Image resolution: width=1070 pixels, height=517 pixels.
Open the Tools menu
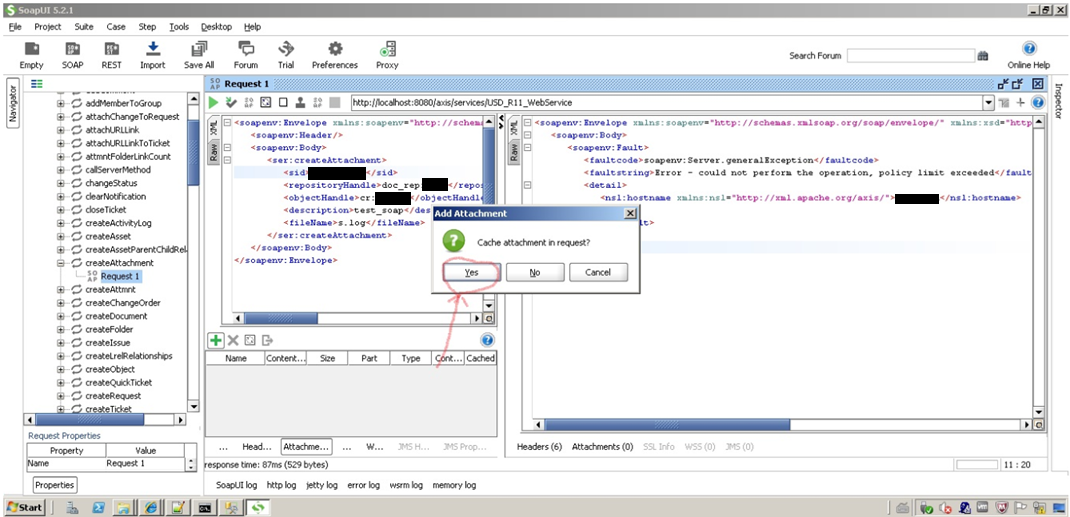179,27
